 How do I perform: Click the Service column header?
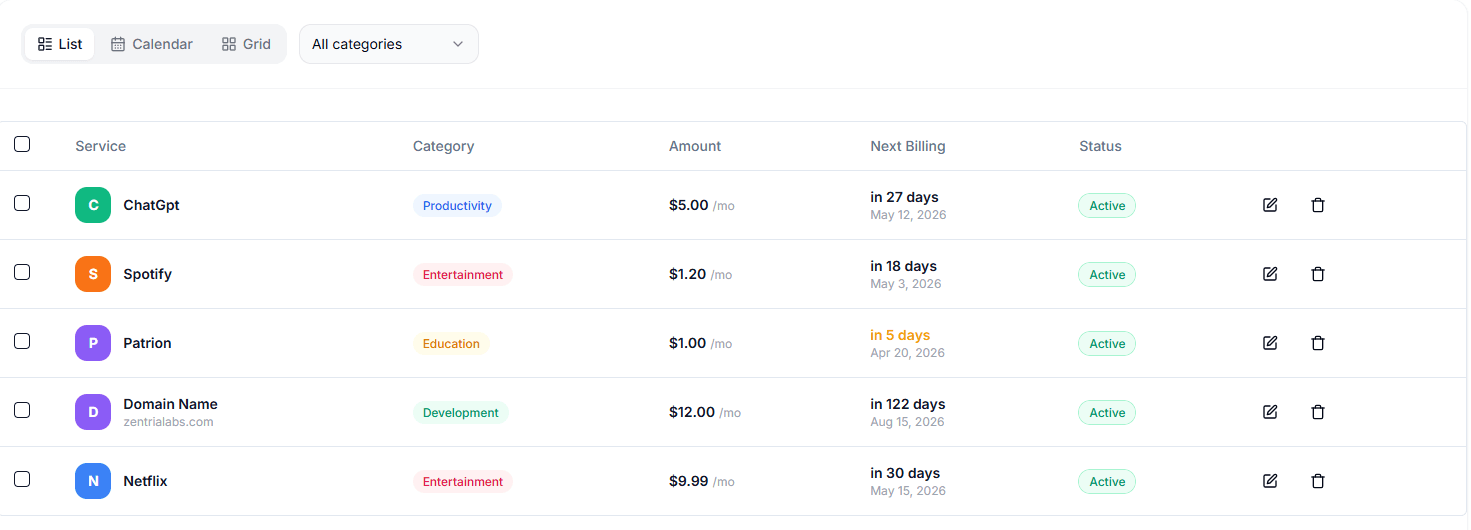tap(101, 146)
